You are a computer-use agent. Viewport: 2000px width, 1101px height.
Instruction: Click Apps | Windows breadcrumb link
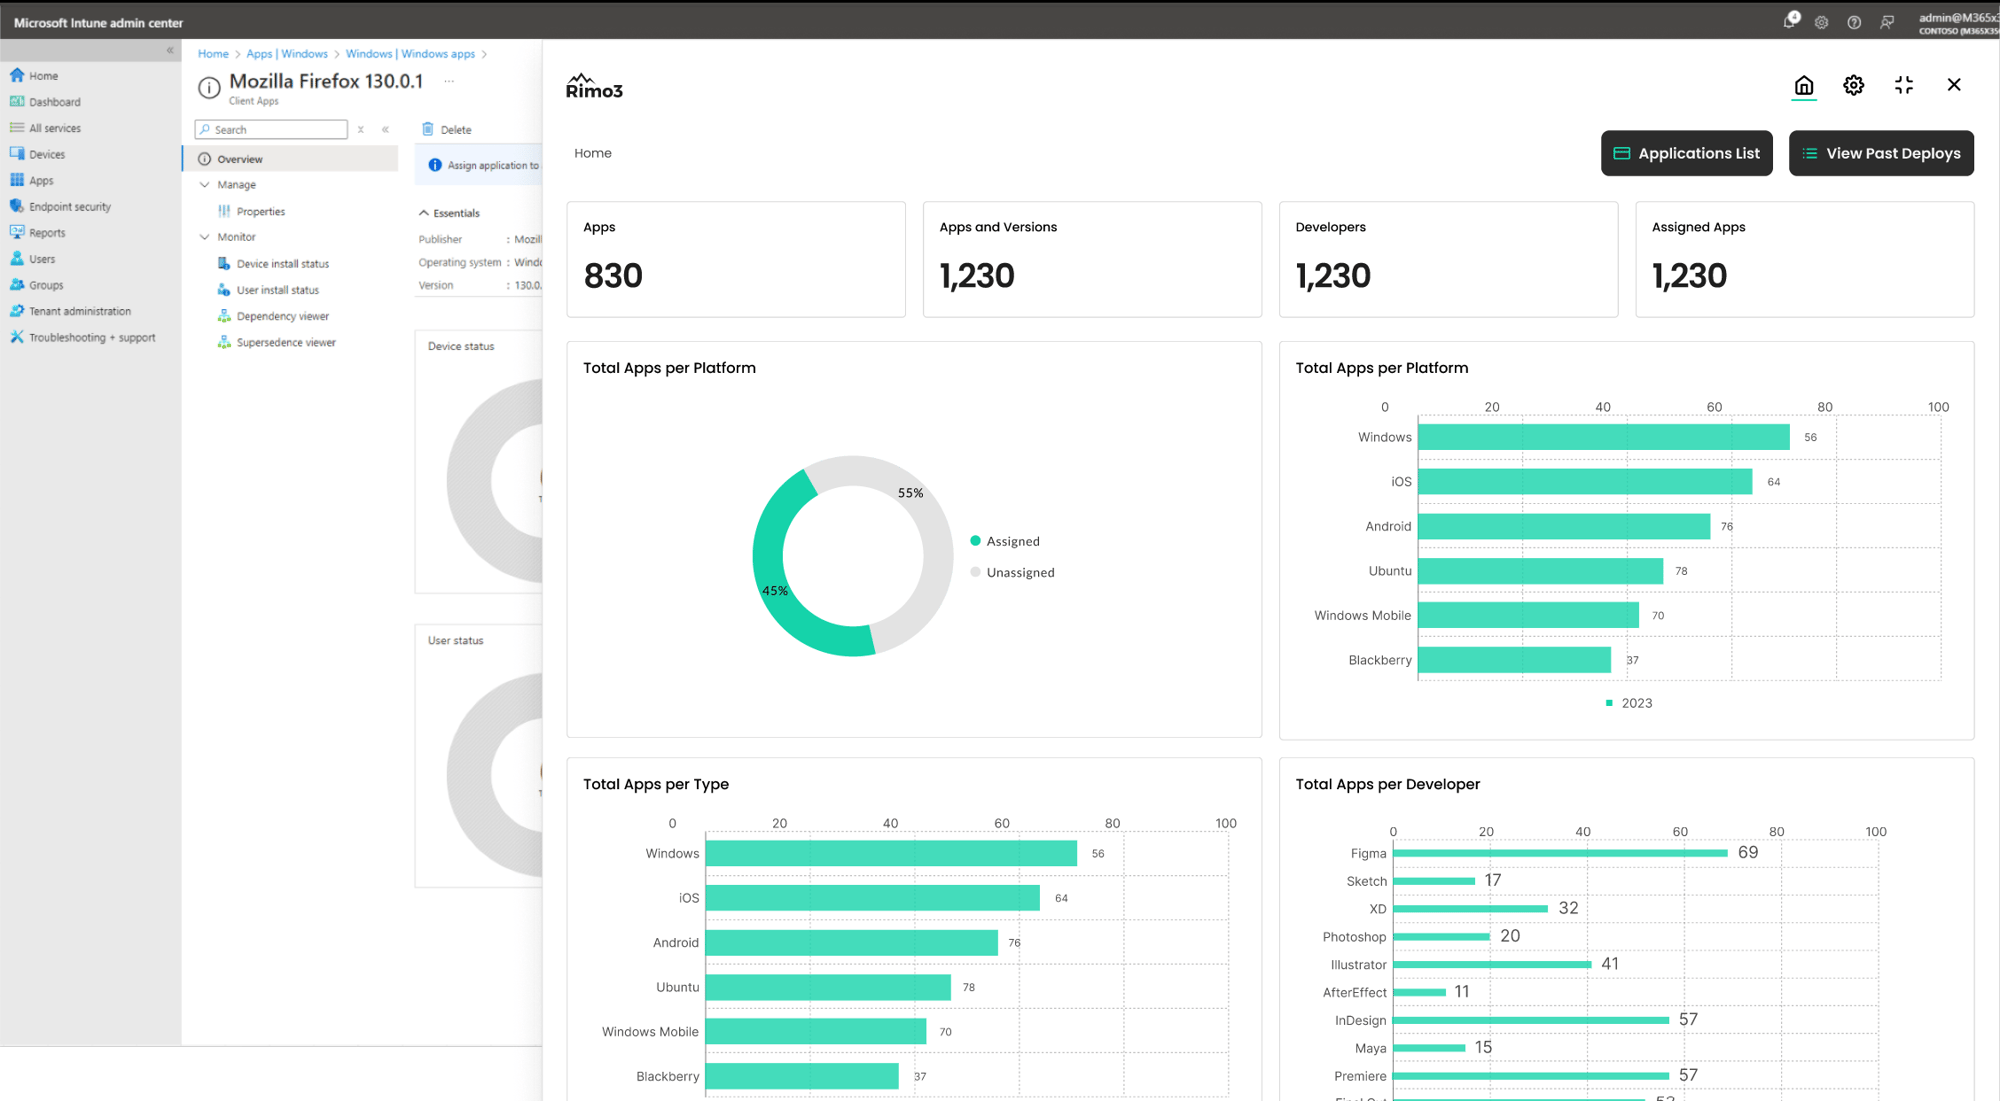coord(287,54)
